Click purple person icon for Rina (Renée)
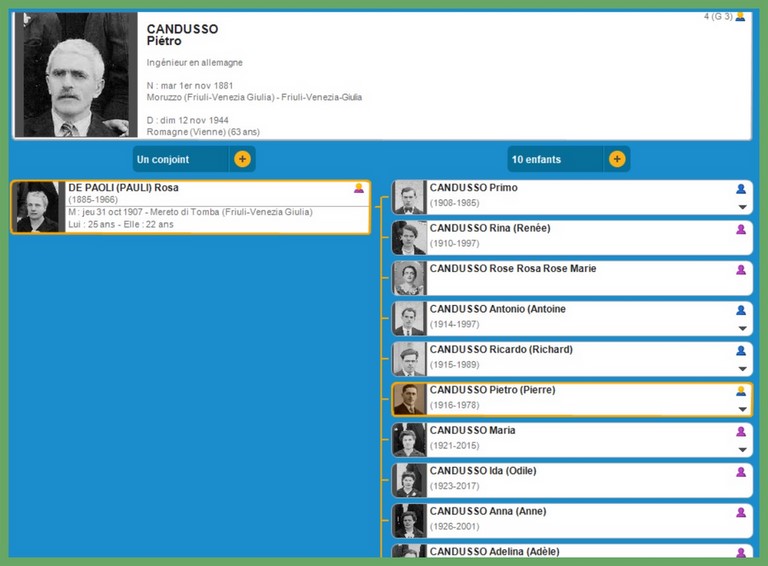The image size is (768, 566). coord(741,229)
